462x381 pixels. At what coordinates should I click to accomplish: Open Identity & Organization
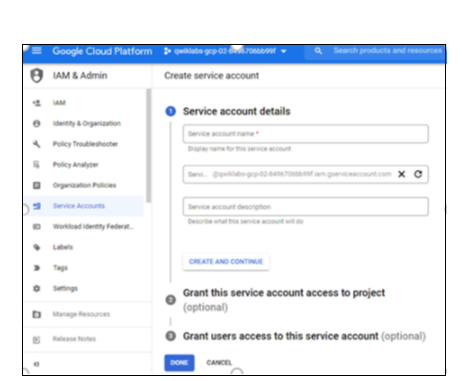tap(87, 123)
